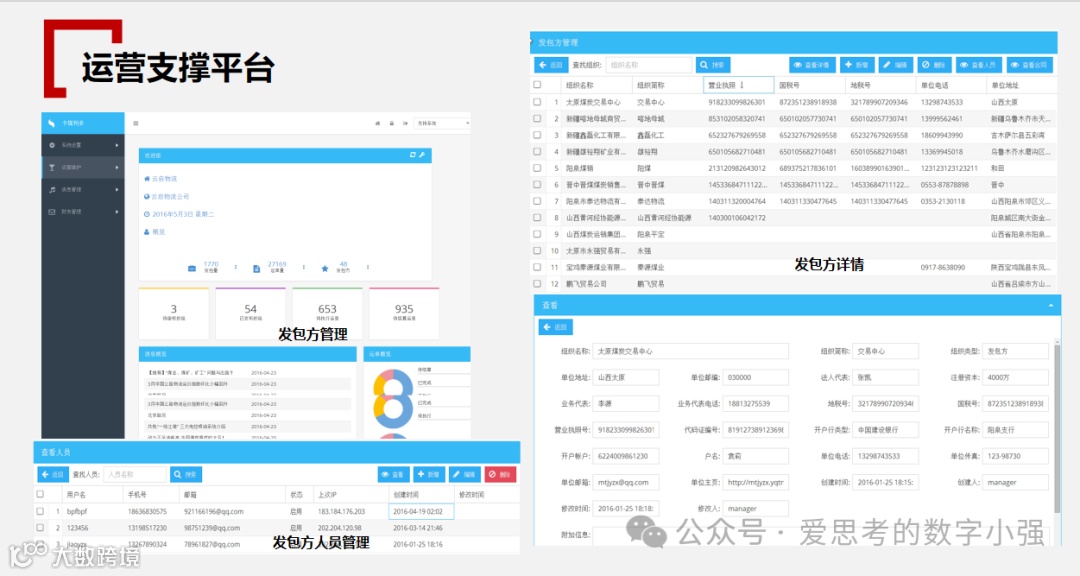Click the wrench icon on the 欢迎您 panel
Image resolution: width=1080 pixels, height=576 pixels.
pyautogui.click(x=422, y=155)
